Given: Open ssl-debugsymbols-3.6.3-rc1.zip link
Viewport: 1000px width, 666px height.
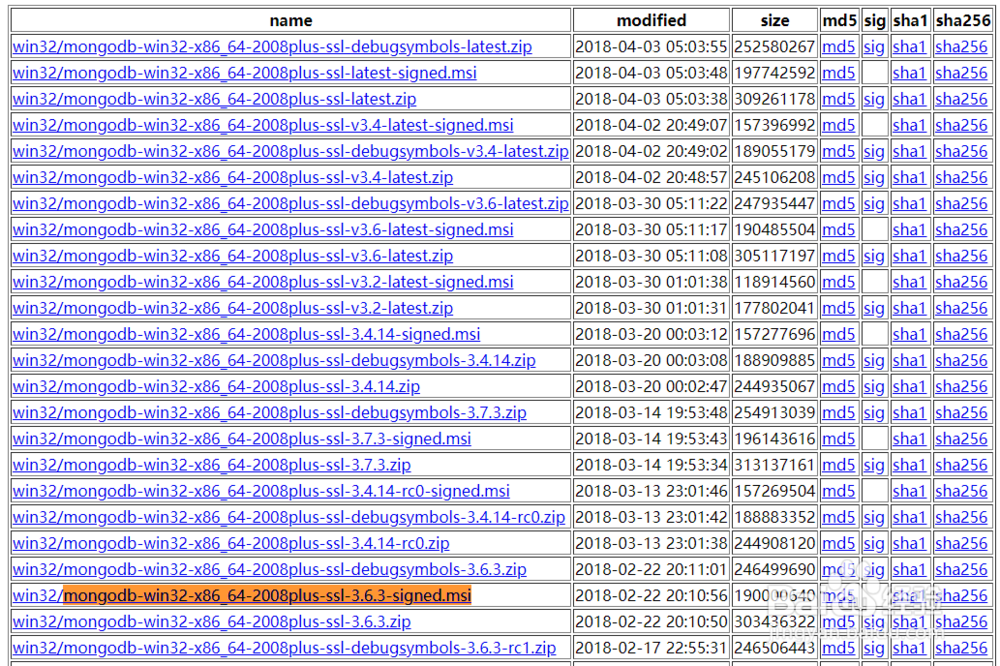Looking at the screenshot, I should click(284, 648).
